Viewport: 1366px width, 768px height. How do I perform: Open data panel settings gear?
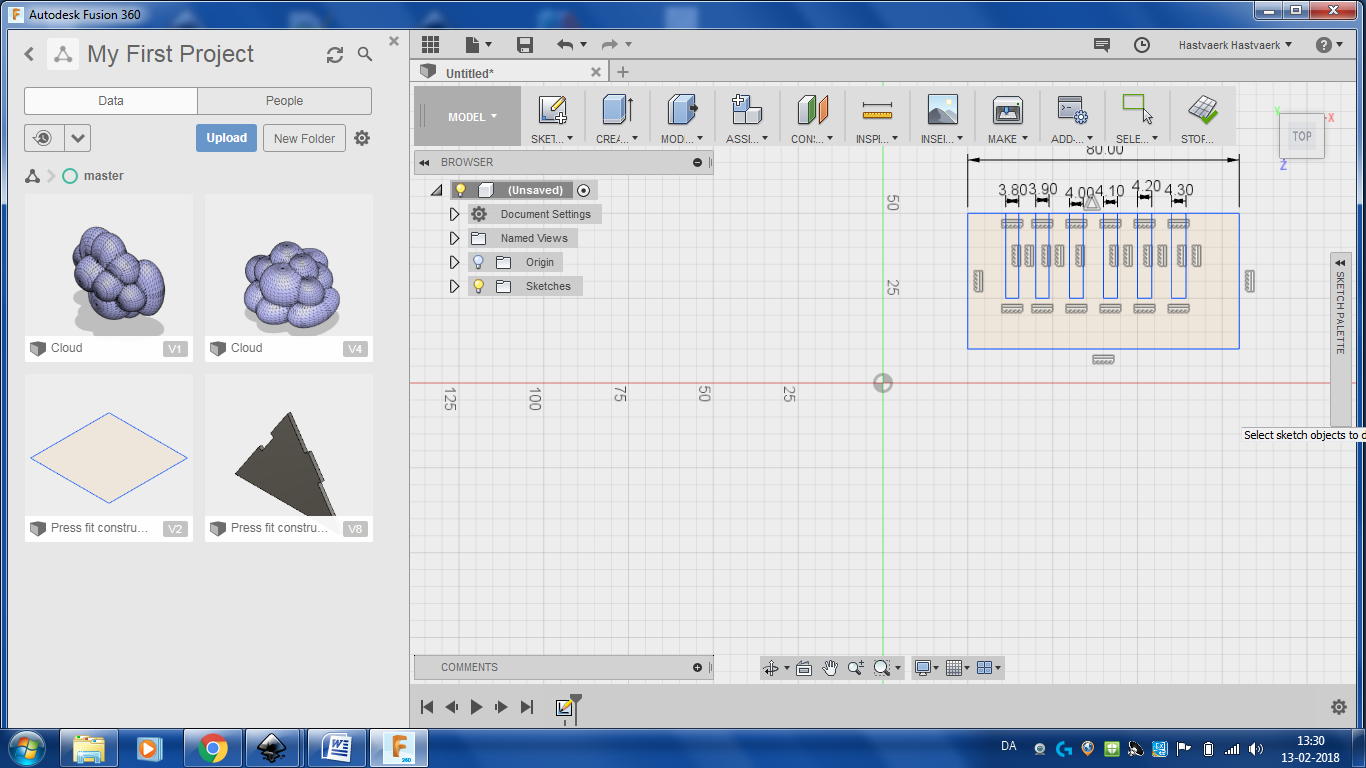click(x=362, y=138)
